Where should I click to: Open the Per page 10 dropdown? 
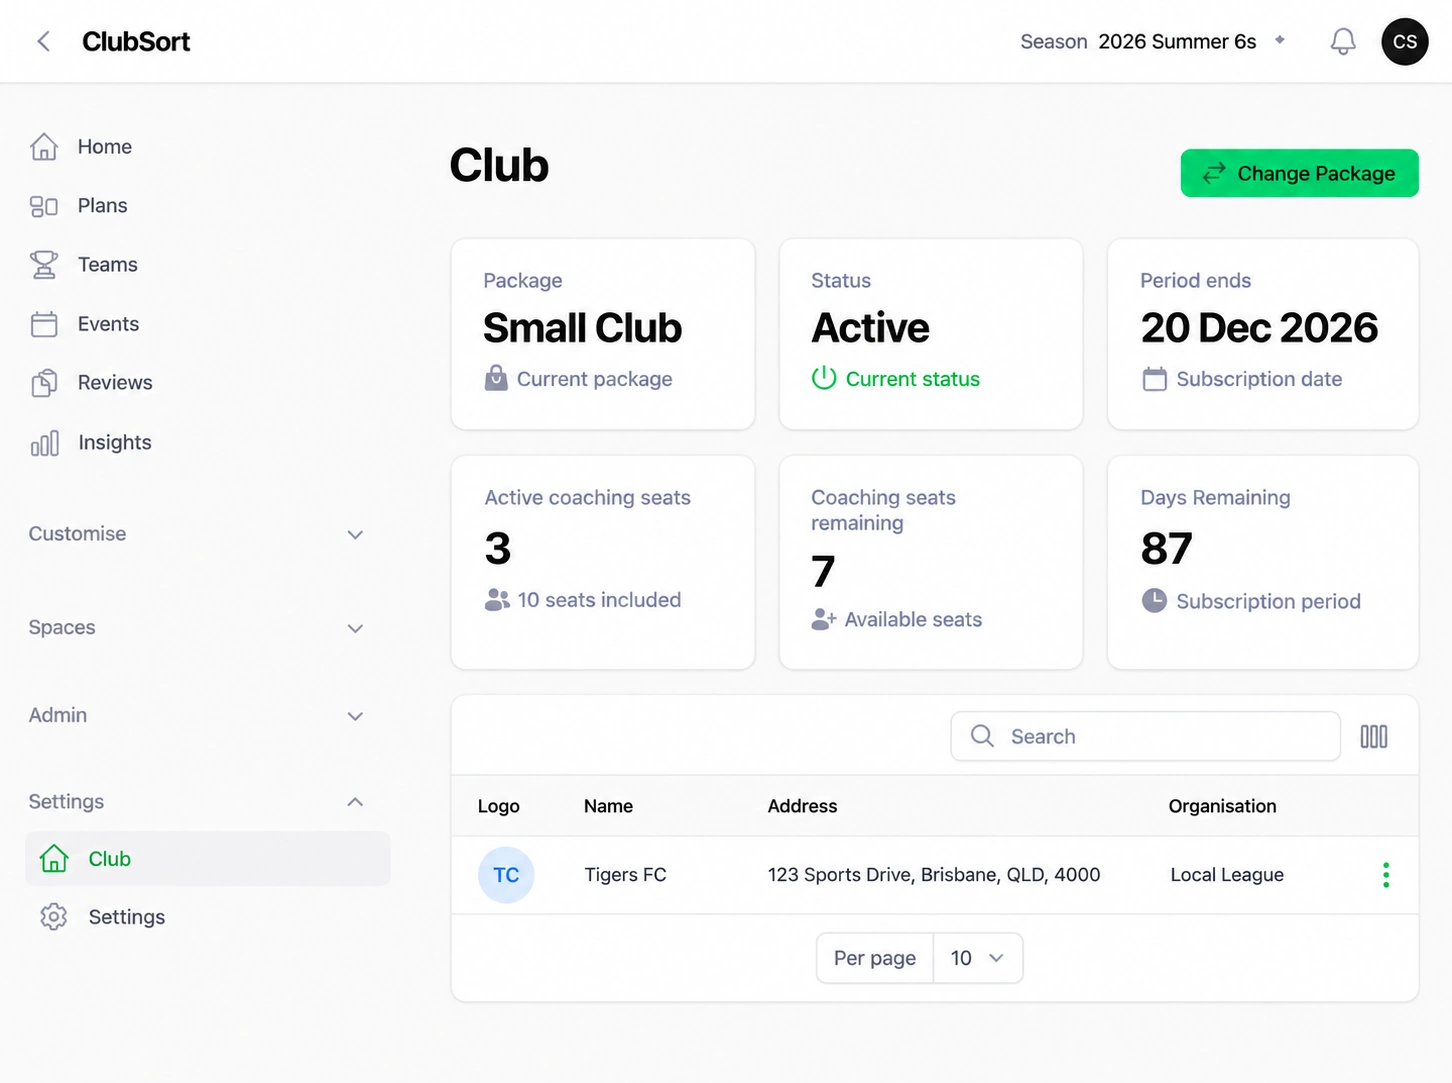(x=977, y=958)
